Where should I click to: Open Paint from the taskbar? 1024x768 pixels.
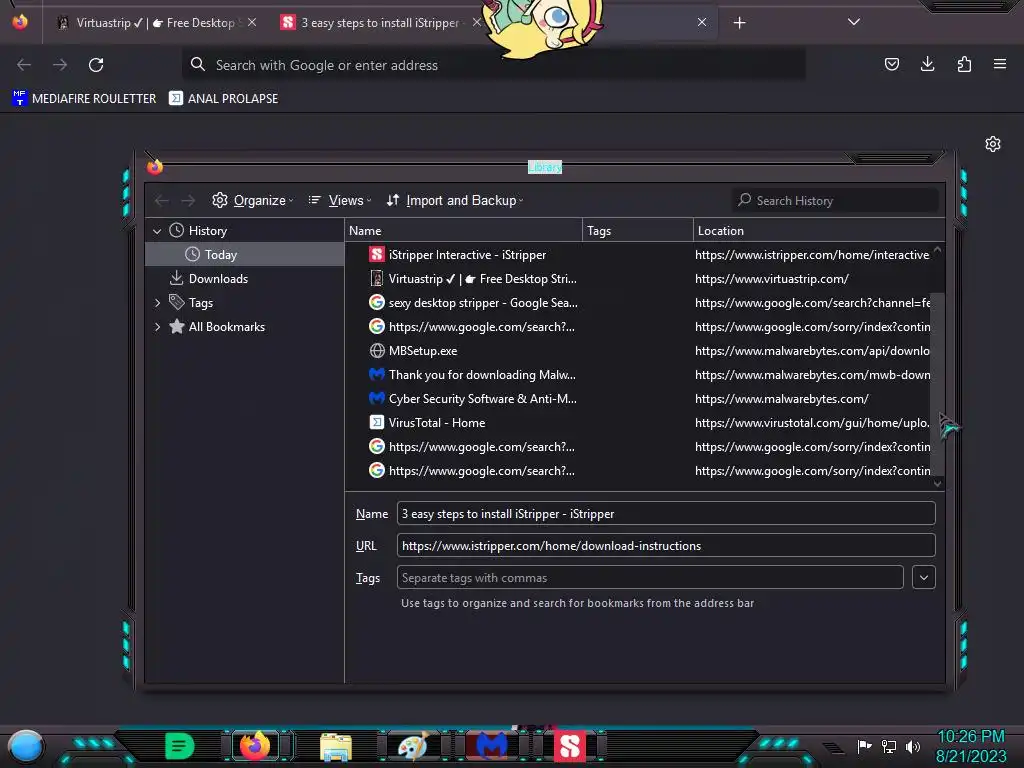coord(413,746)
